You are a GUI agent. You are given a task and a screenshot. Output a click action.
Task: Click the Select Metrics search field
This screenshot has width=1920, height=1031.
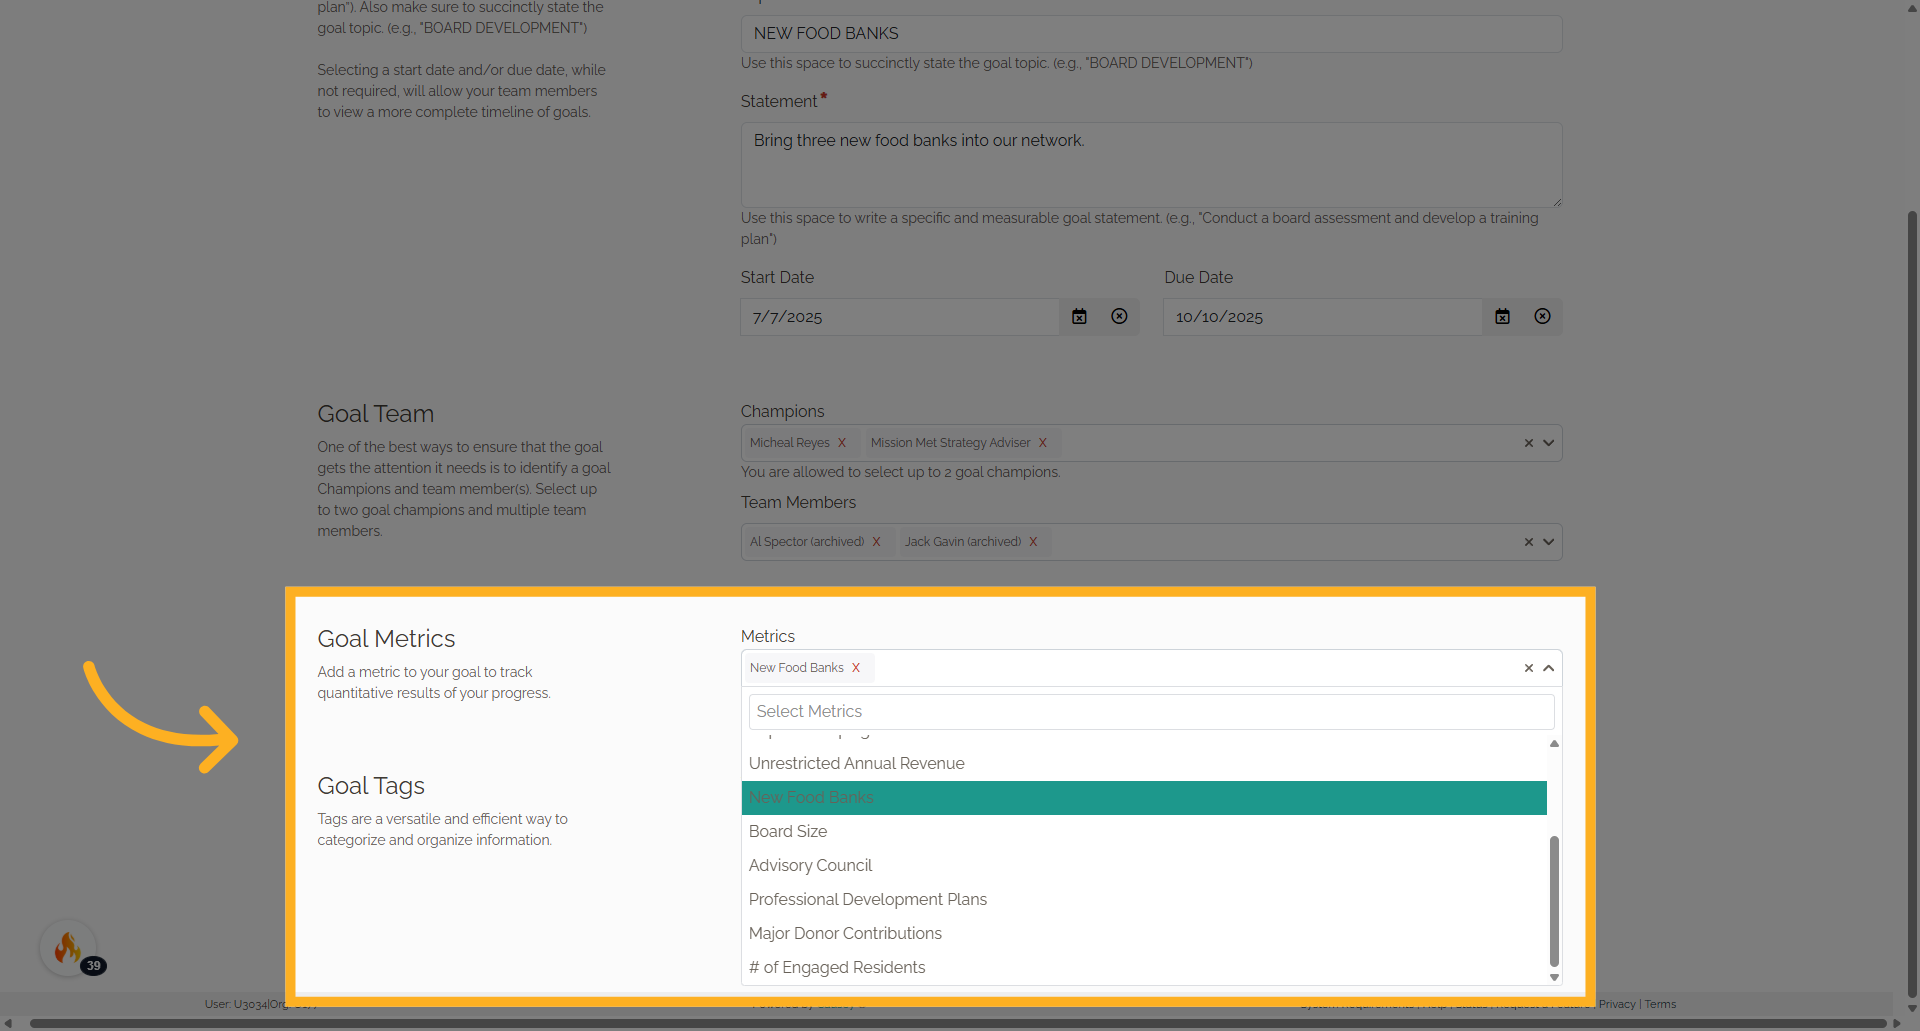(1151, 712)
